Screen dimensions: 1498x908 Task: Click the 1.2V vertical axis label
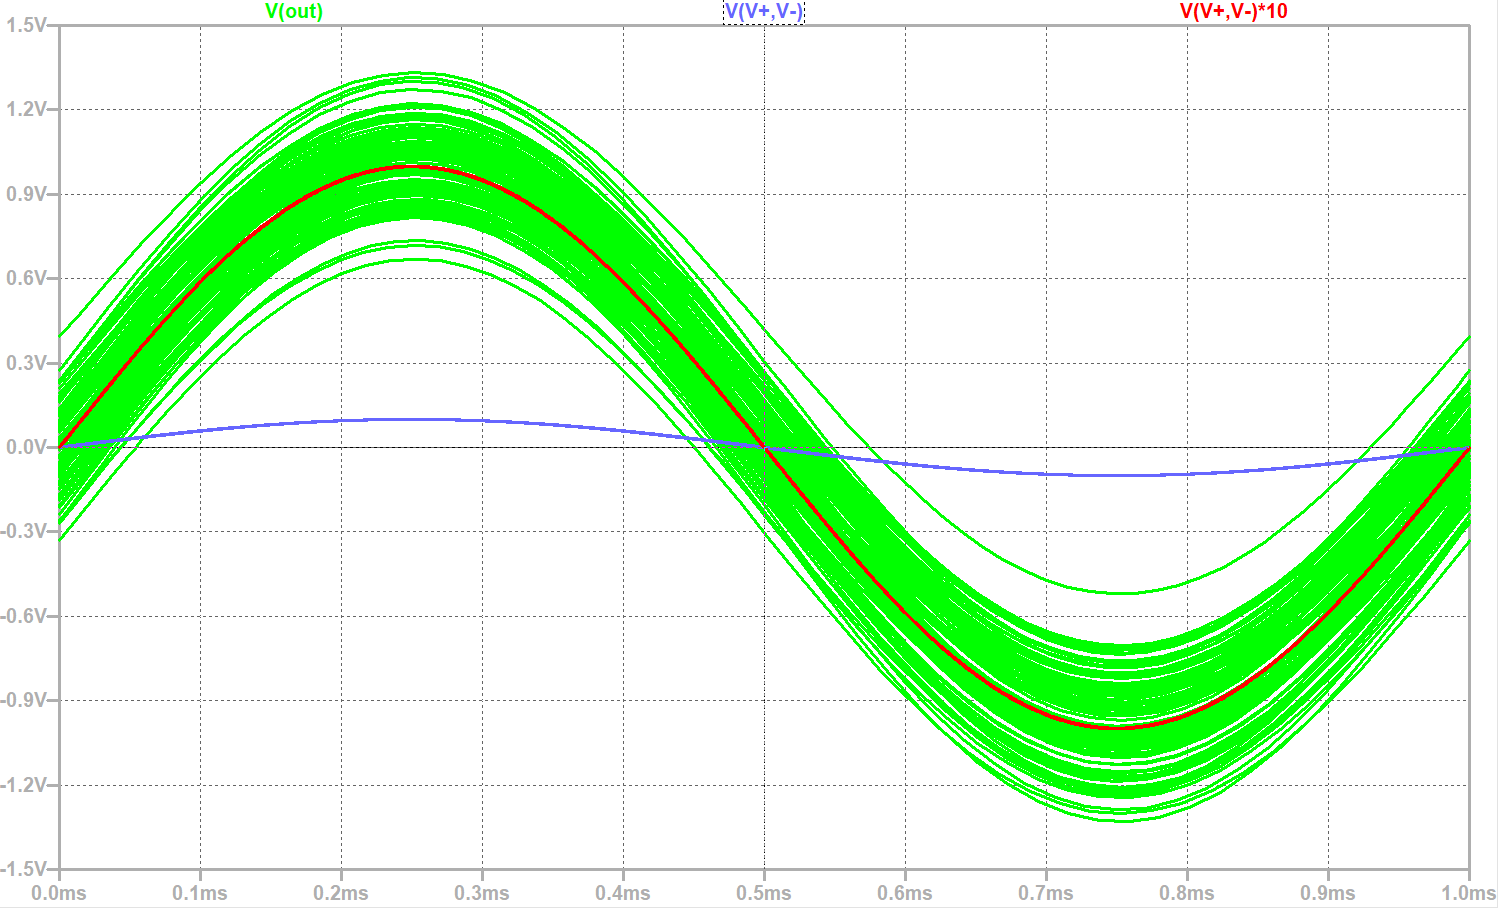[x=26, y=109]
